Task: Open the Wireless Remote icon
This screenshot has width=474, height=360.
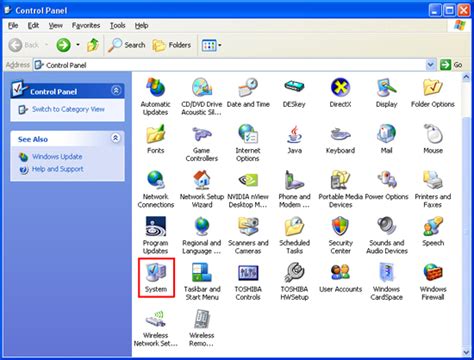Action: pos(202,328)
